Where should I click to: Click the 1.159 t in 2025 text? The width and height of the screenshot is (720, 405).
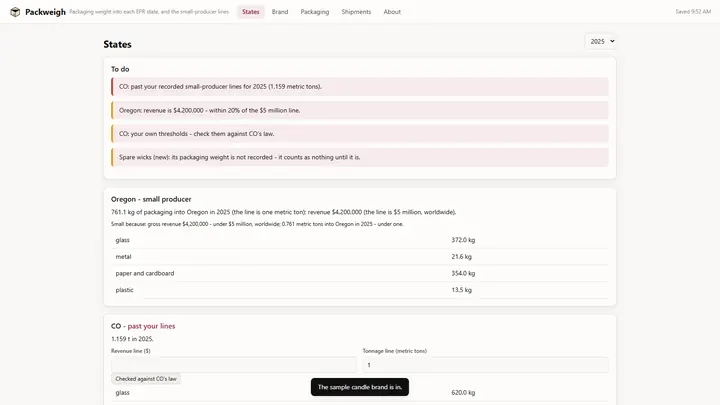coord(132,339)
